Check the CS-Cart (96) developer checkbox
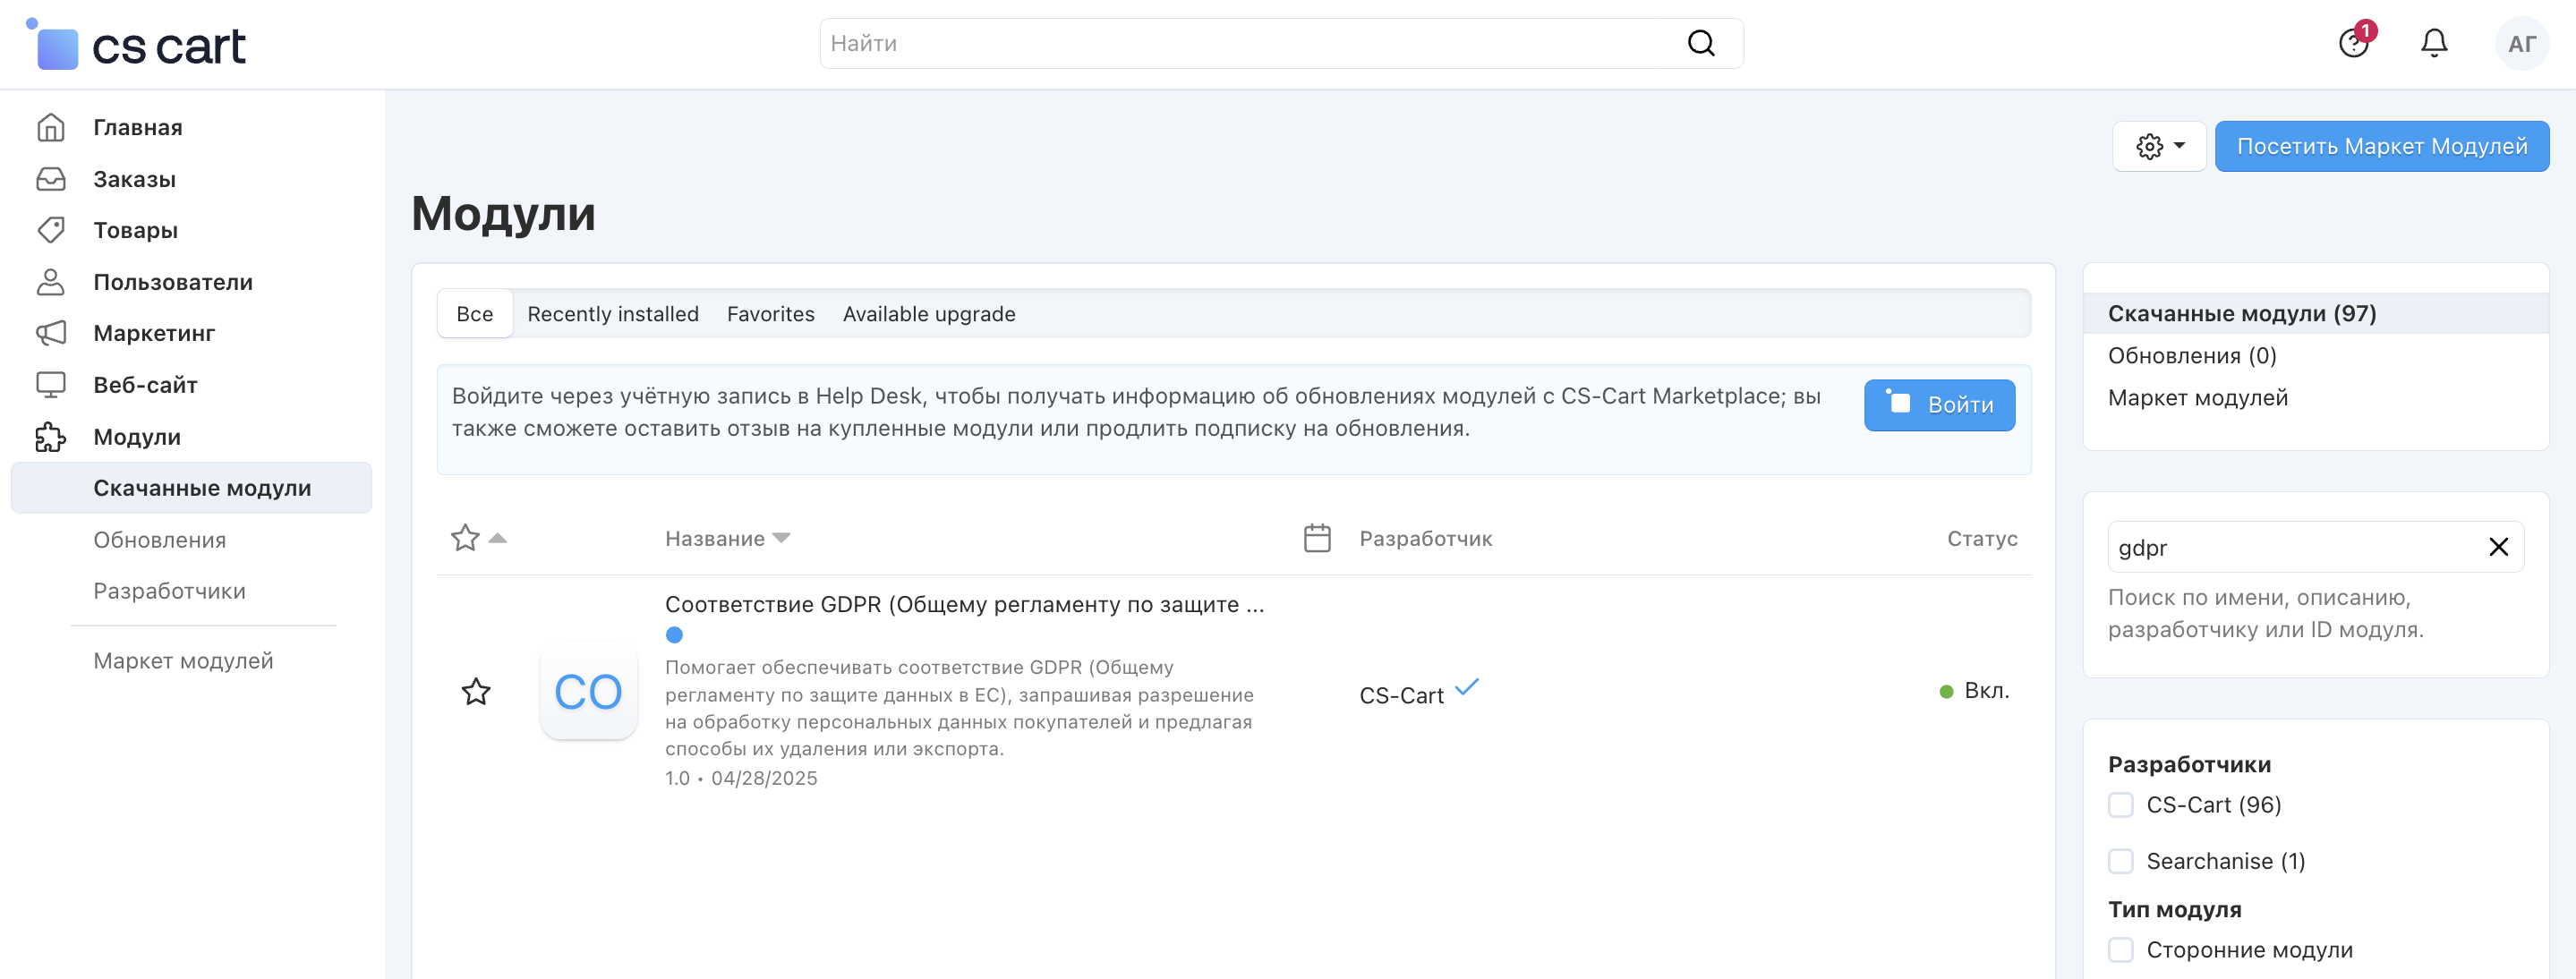This screenshot has height=979, width=2576. [2120, 805]
